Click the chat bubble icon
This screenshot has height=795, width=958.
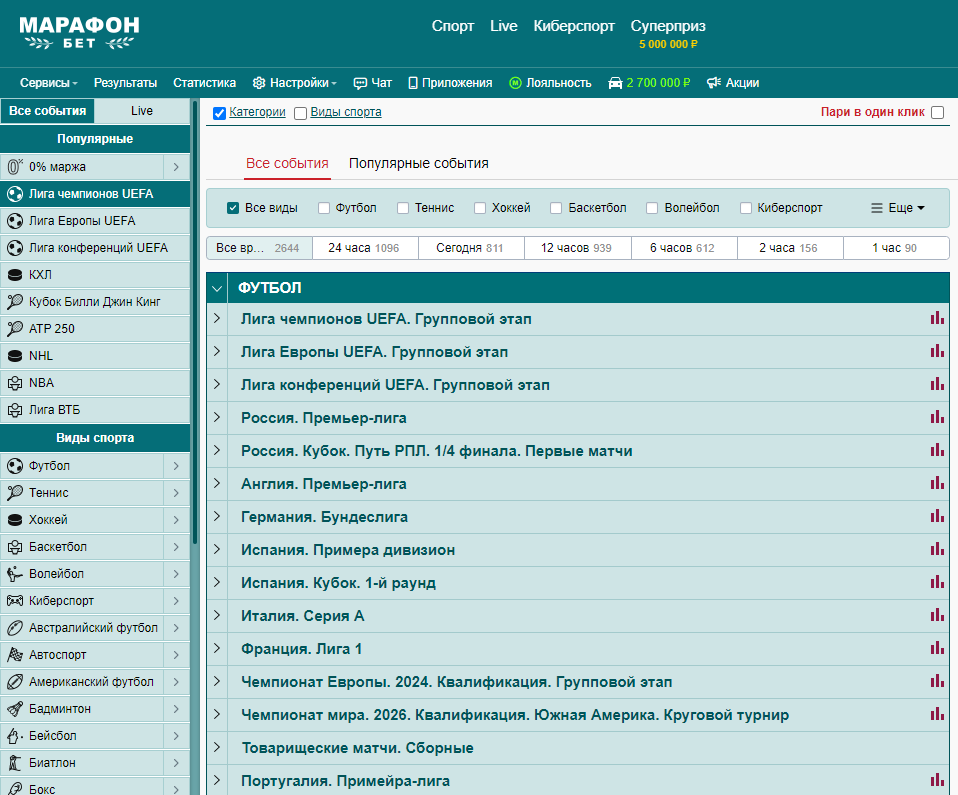click(x=360, y=83)
